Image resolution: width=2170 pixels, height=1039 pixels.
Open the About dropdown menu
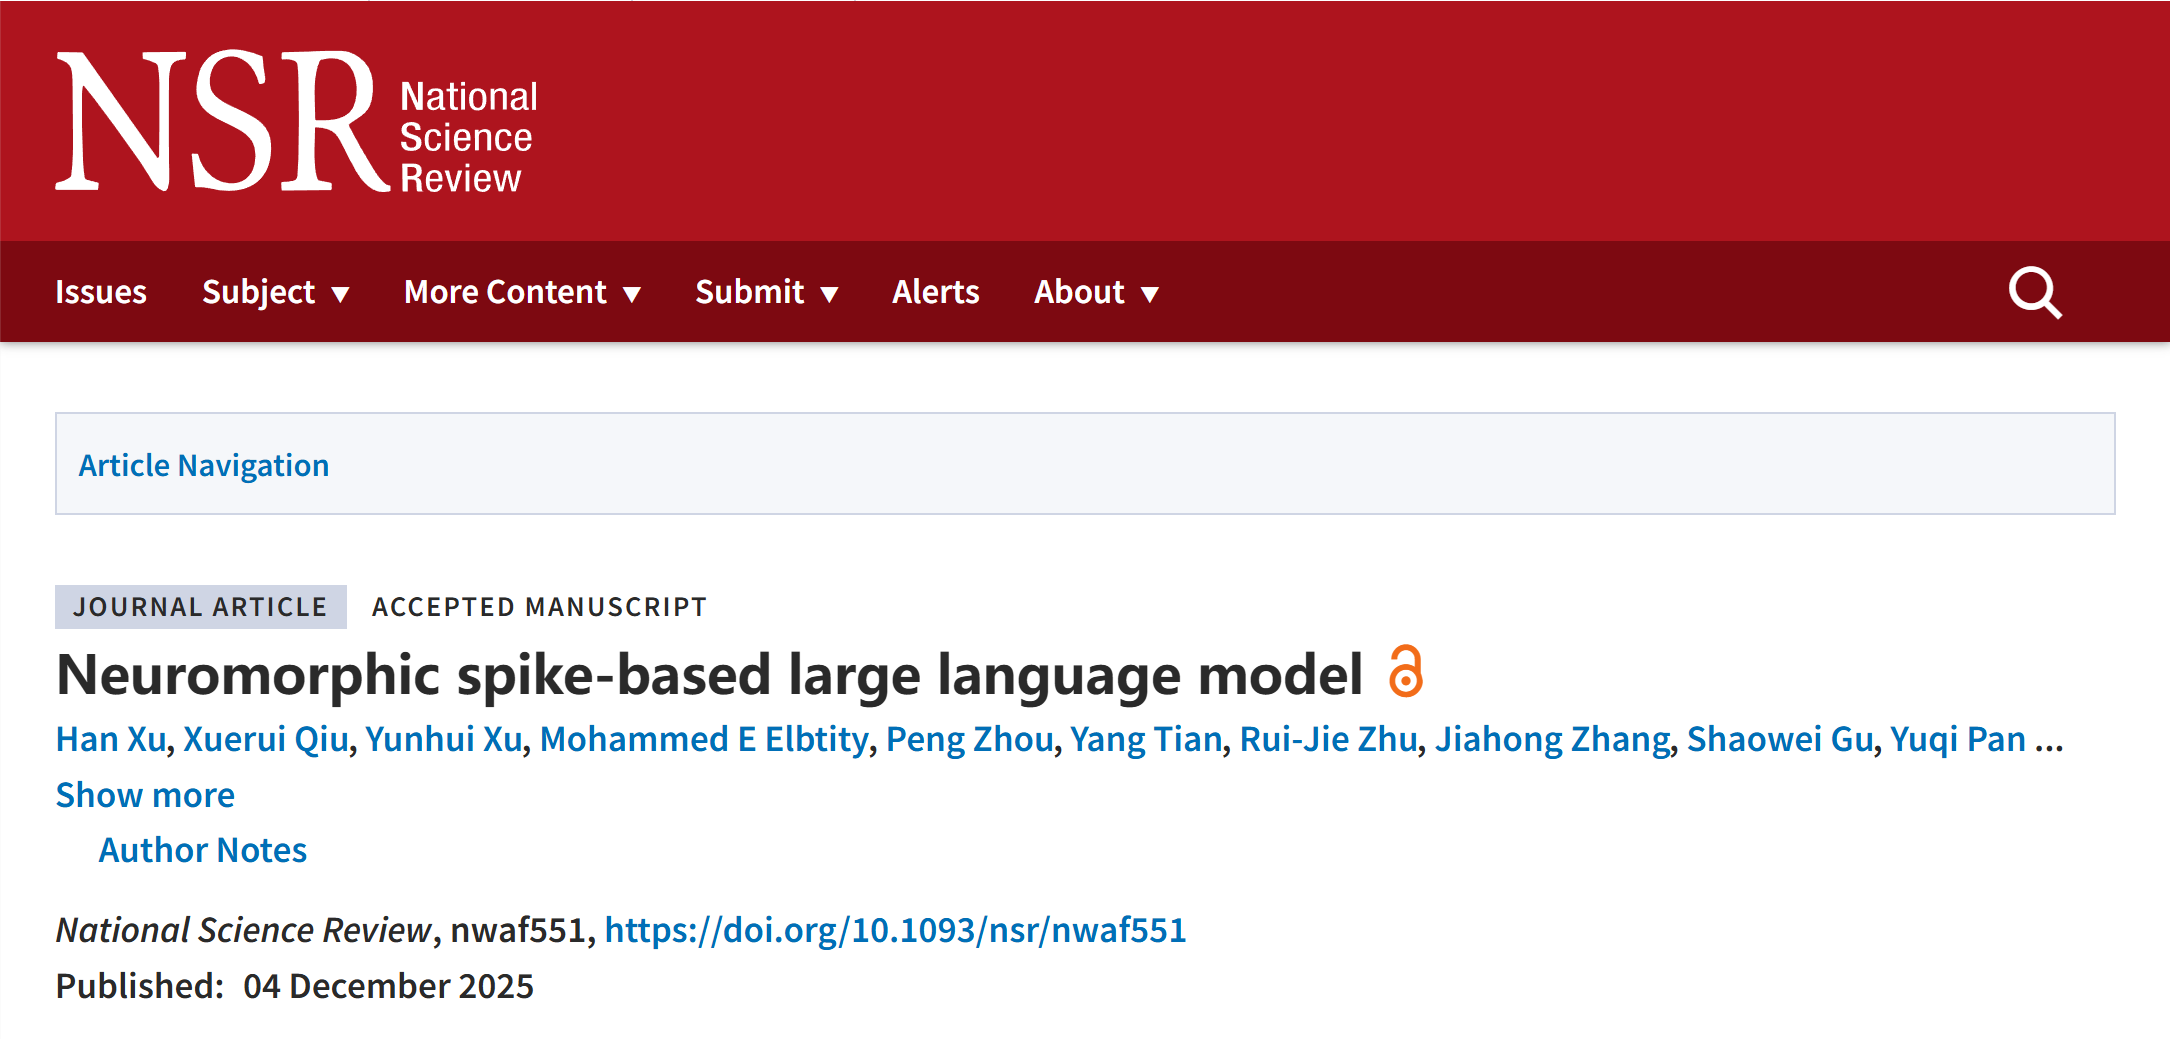tap(1096, 292)
